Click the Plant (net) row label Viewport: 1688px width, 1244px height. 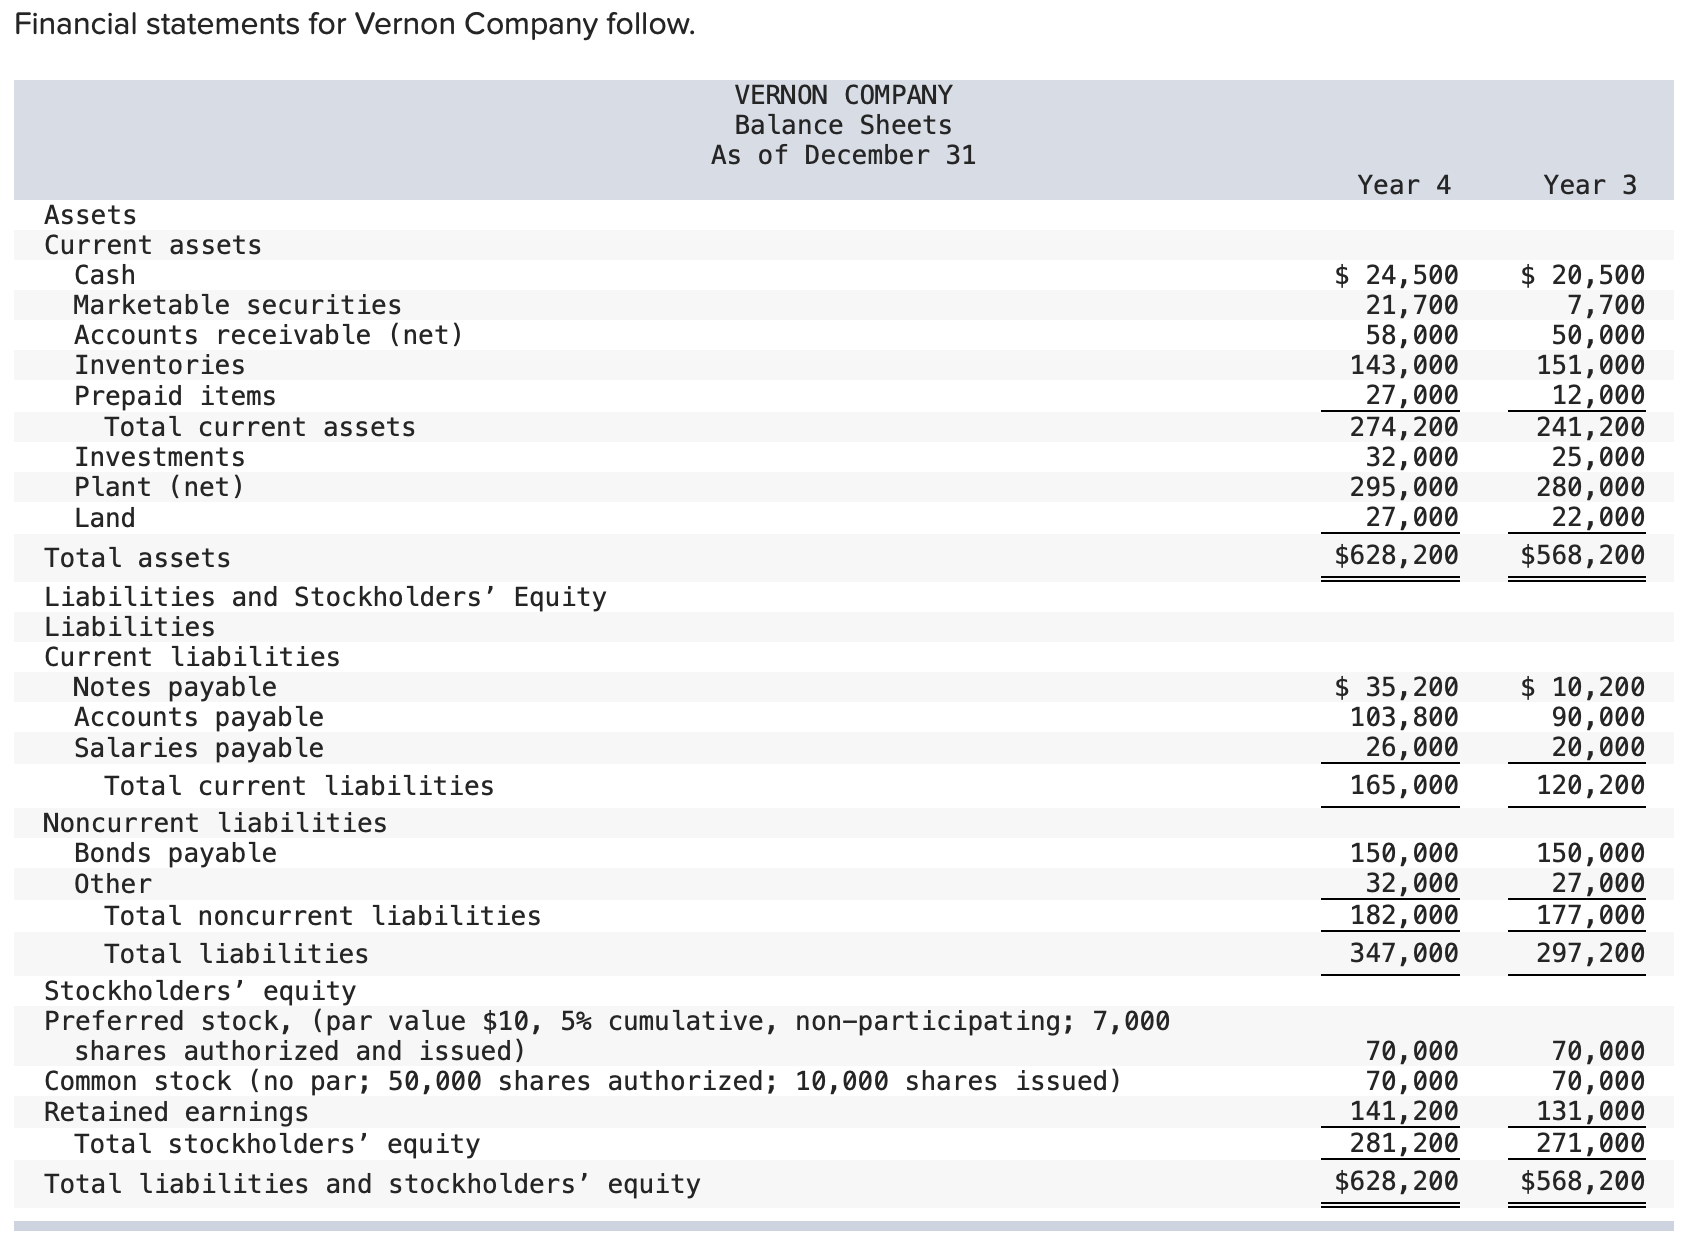click(x=158, y=487)
